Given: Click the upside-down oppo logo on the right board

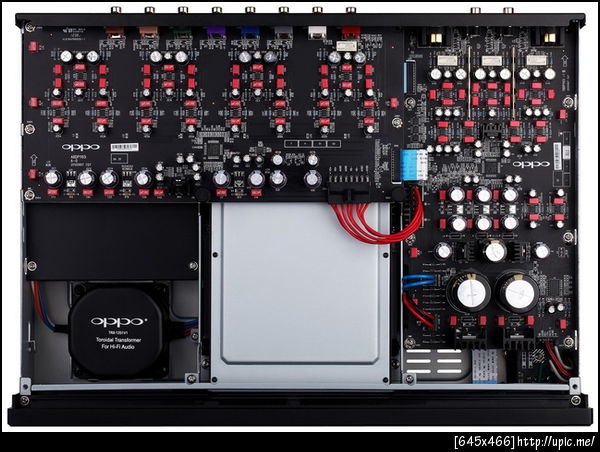Looking at the screenshot, I should coord(532,164).
